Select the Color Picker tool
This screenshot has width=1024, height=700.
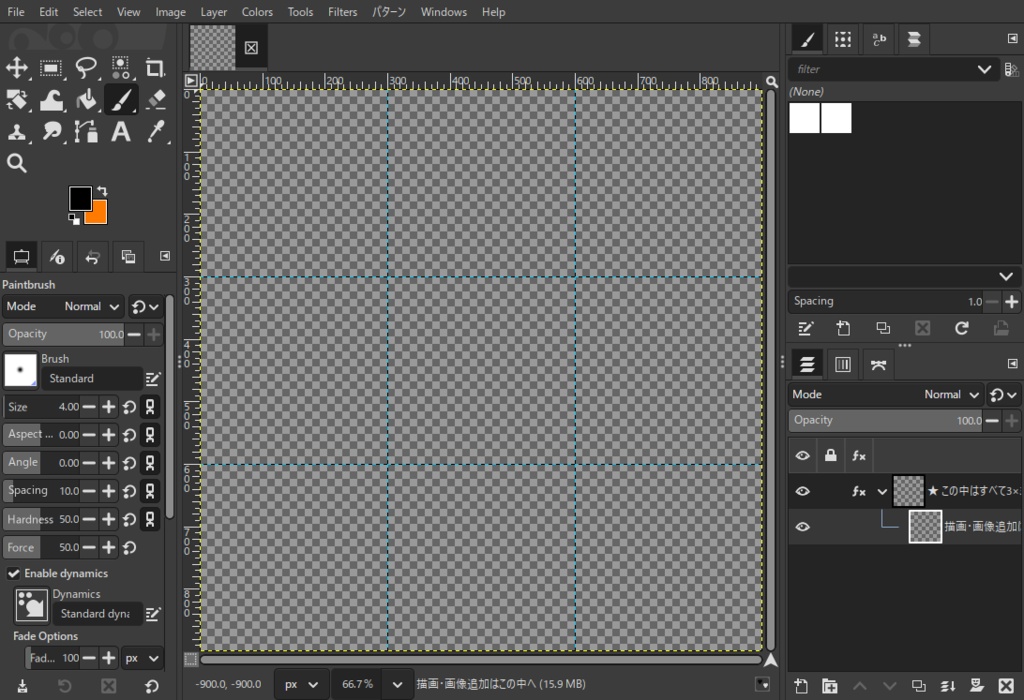point(155,132)
